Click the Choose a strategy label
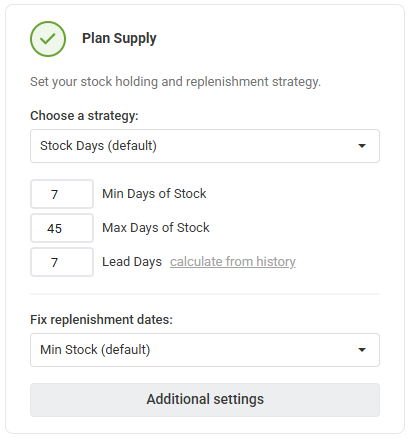 tap(84, 116)
